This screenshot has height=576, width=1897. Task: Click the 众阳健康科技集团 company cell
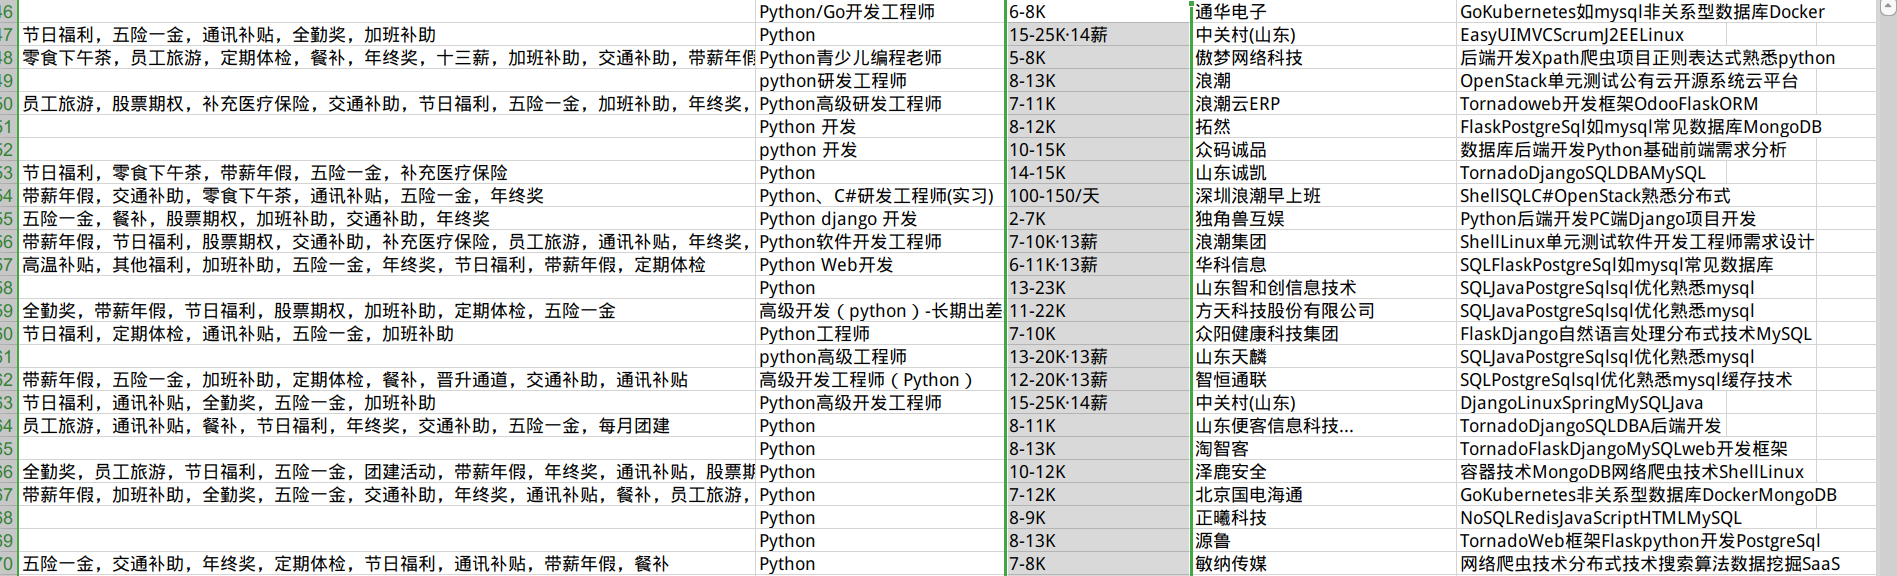1324,334
